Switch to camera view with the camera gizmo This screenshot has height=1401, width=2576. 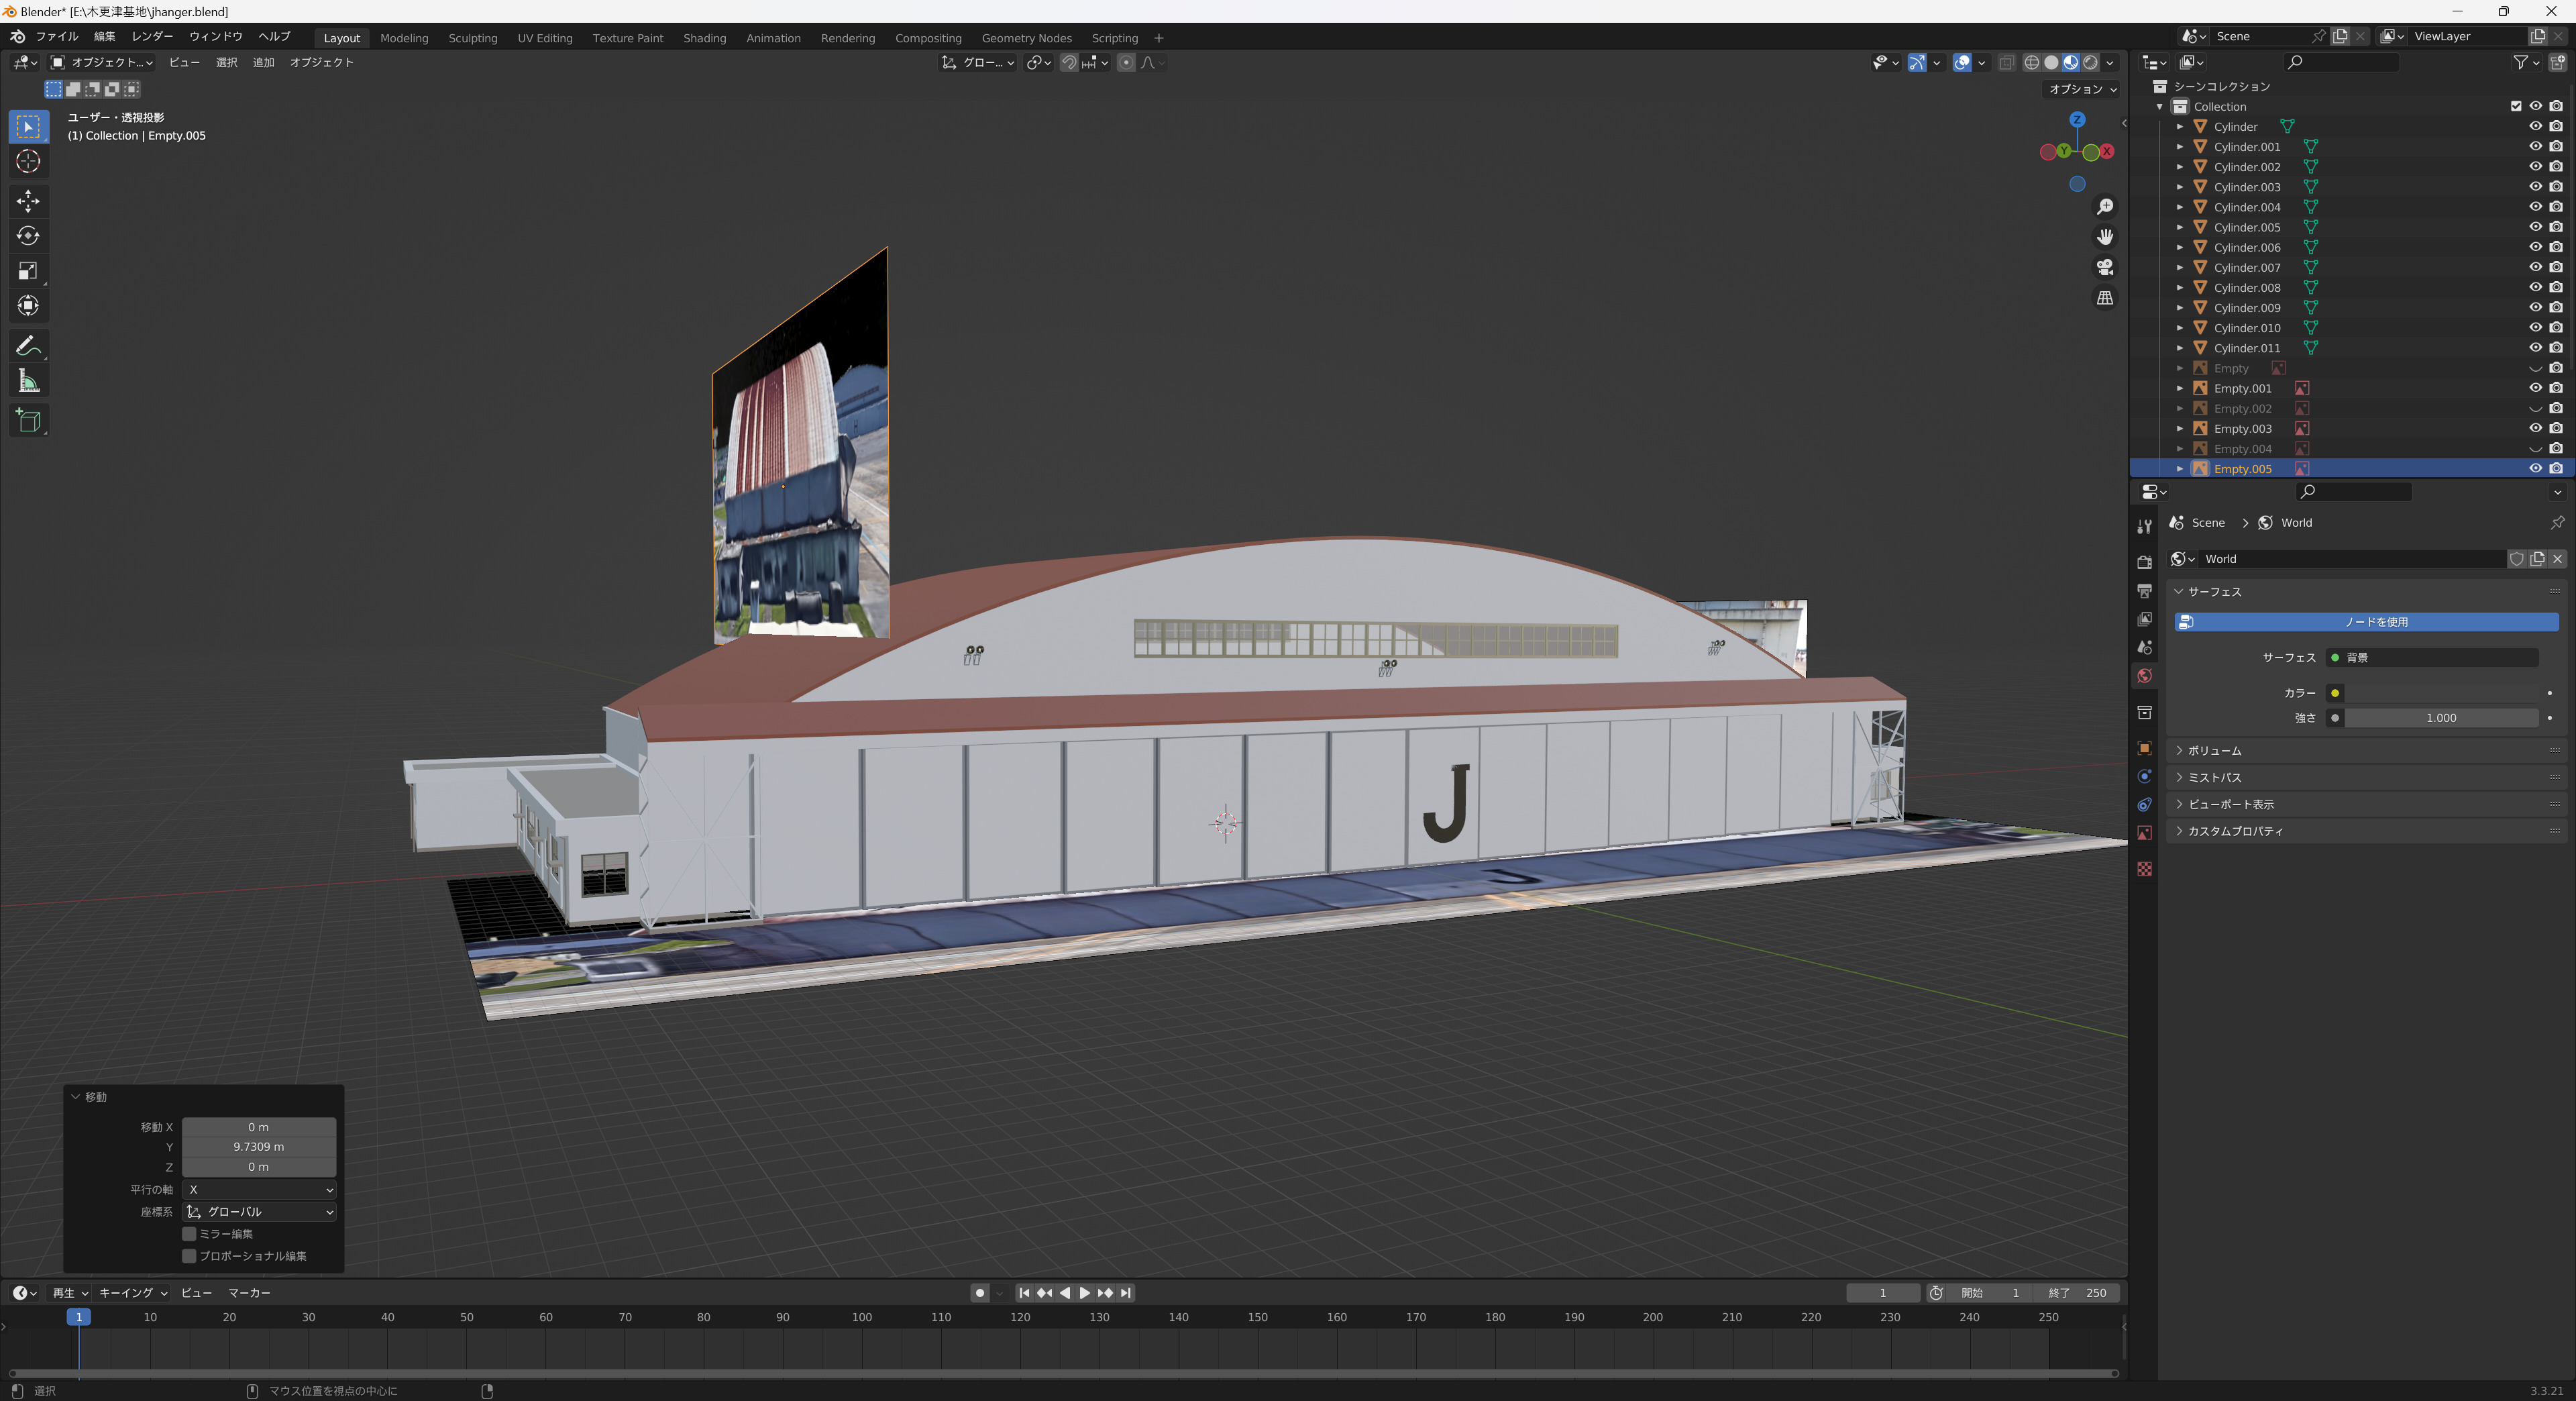(x=2105, y=267)
